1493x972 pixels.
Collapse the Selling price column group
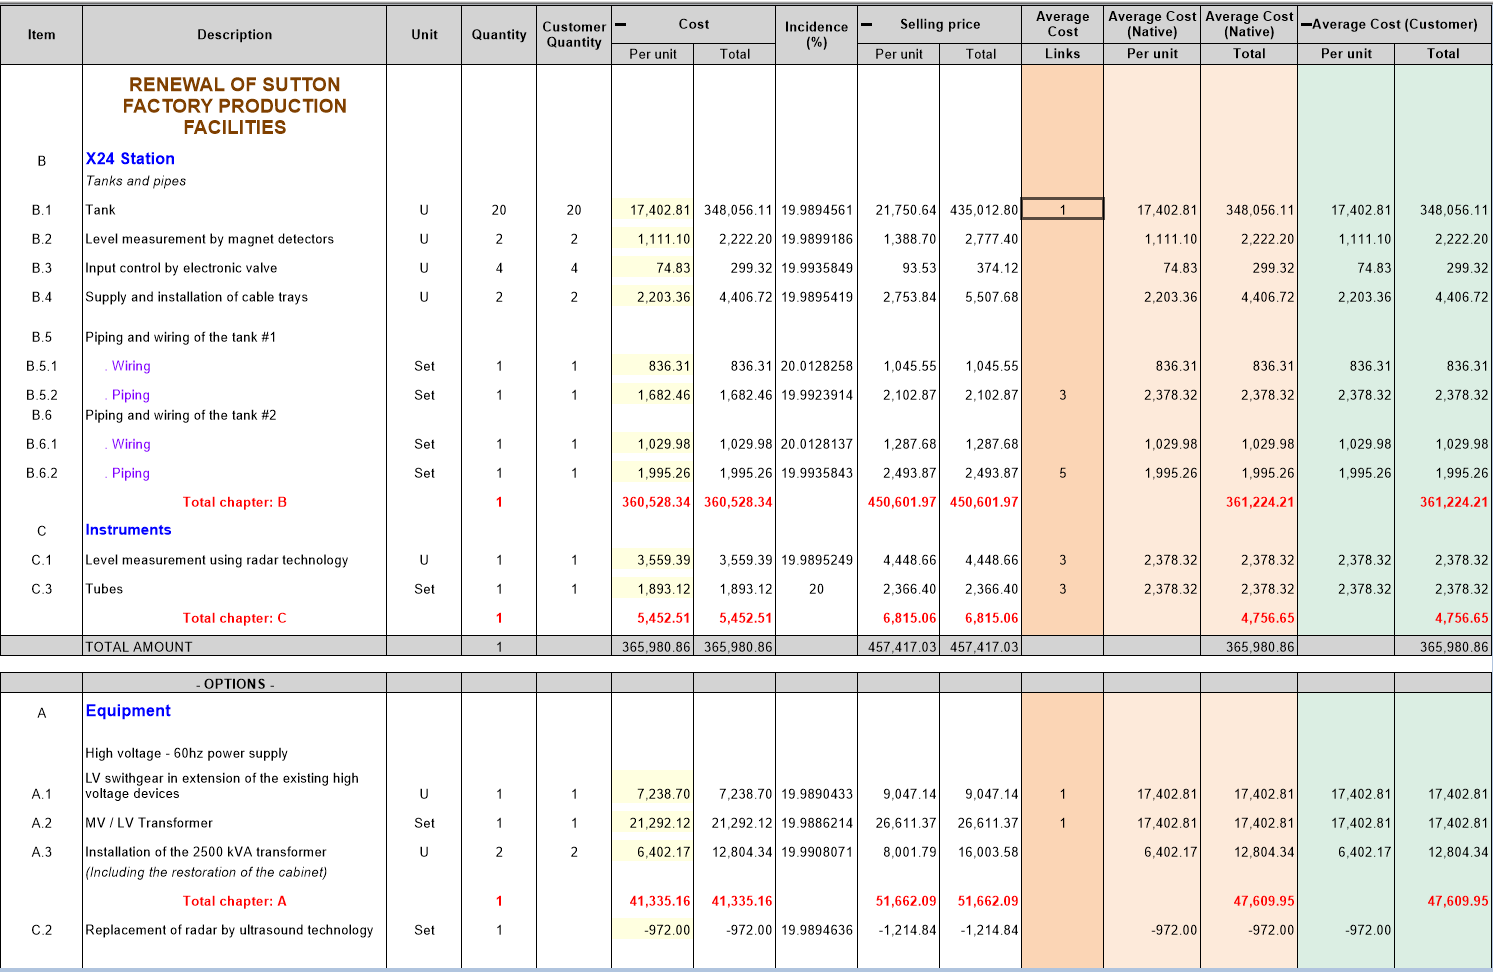click(x=867, y=24)
